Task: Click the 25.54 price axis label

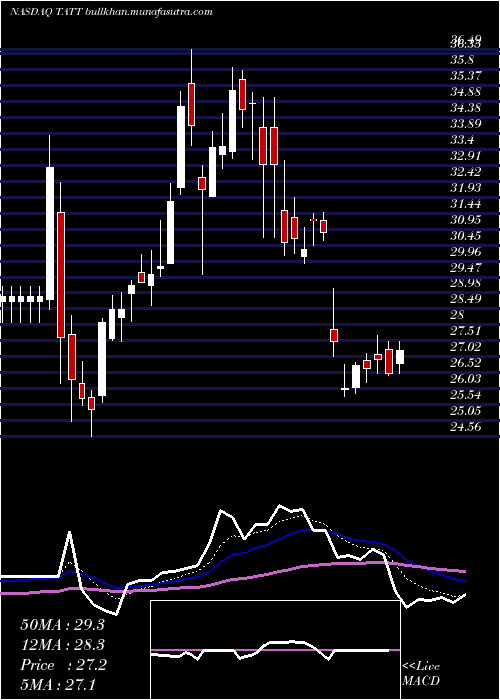Action: pyautogui.click(x=465, y=395)
